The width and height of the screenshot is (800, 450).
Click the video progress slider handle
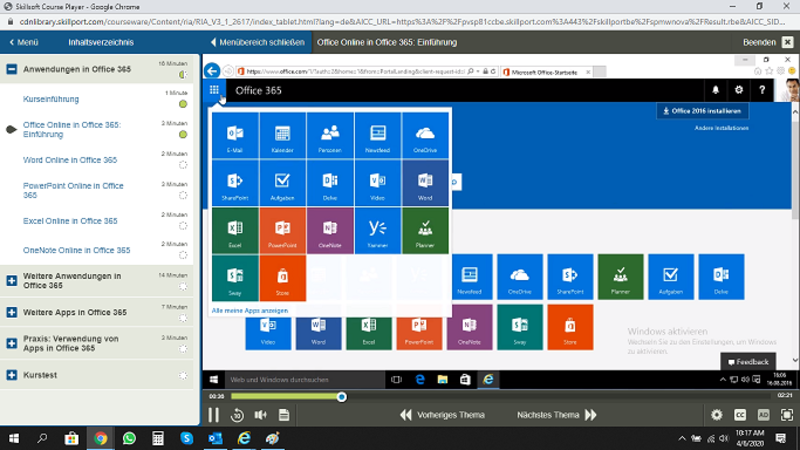342,397
